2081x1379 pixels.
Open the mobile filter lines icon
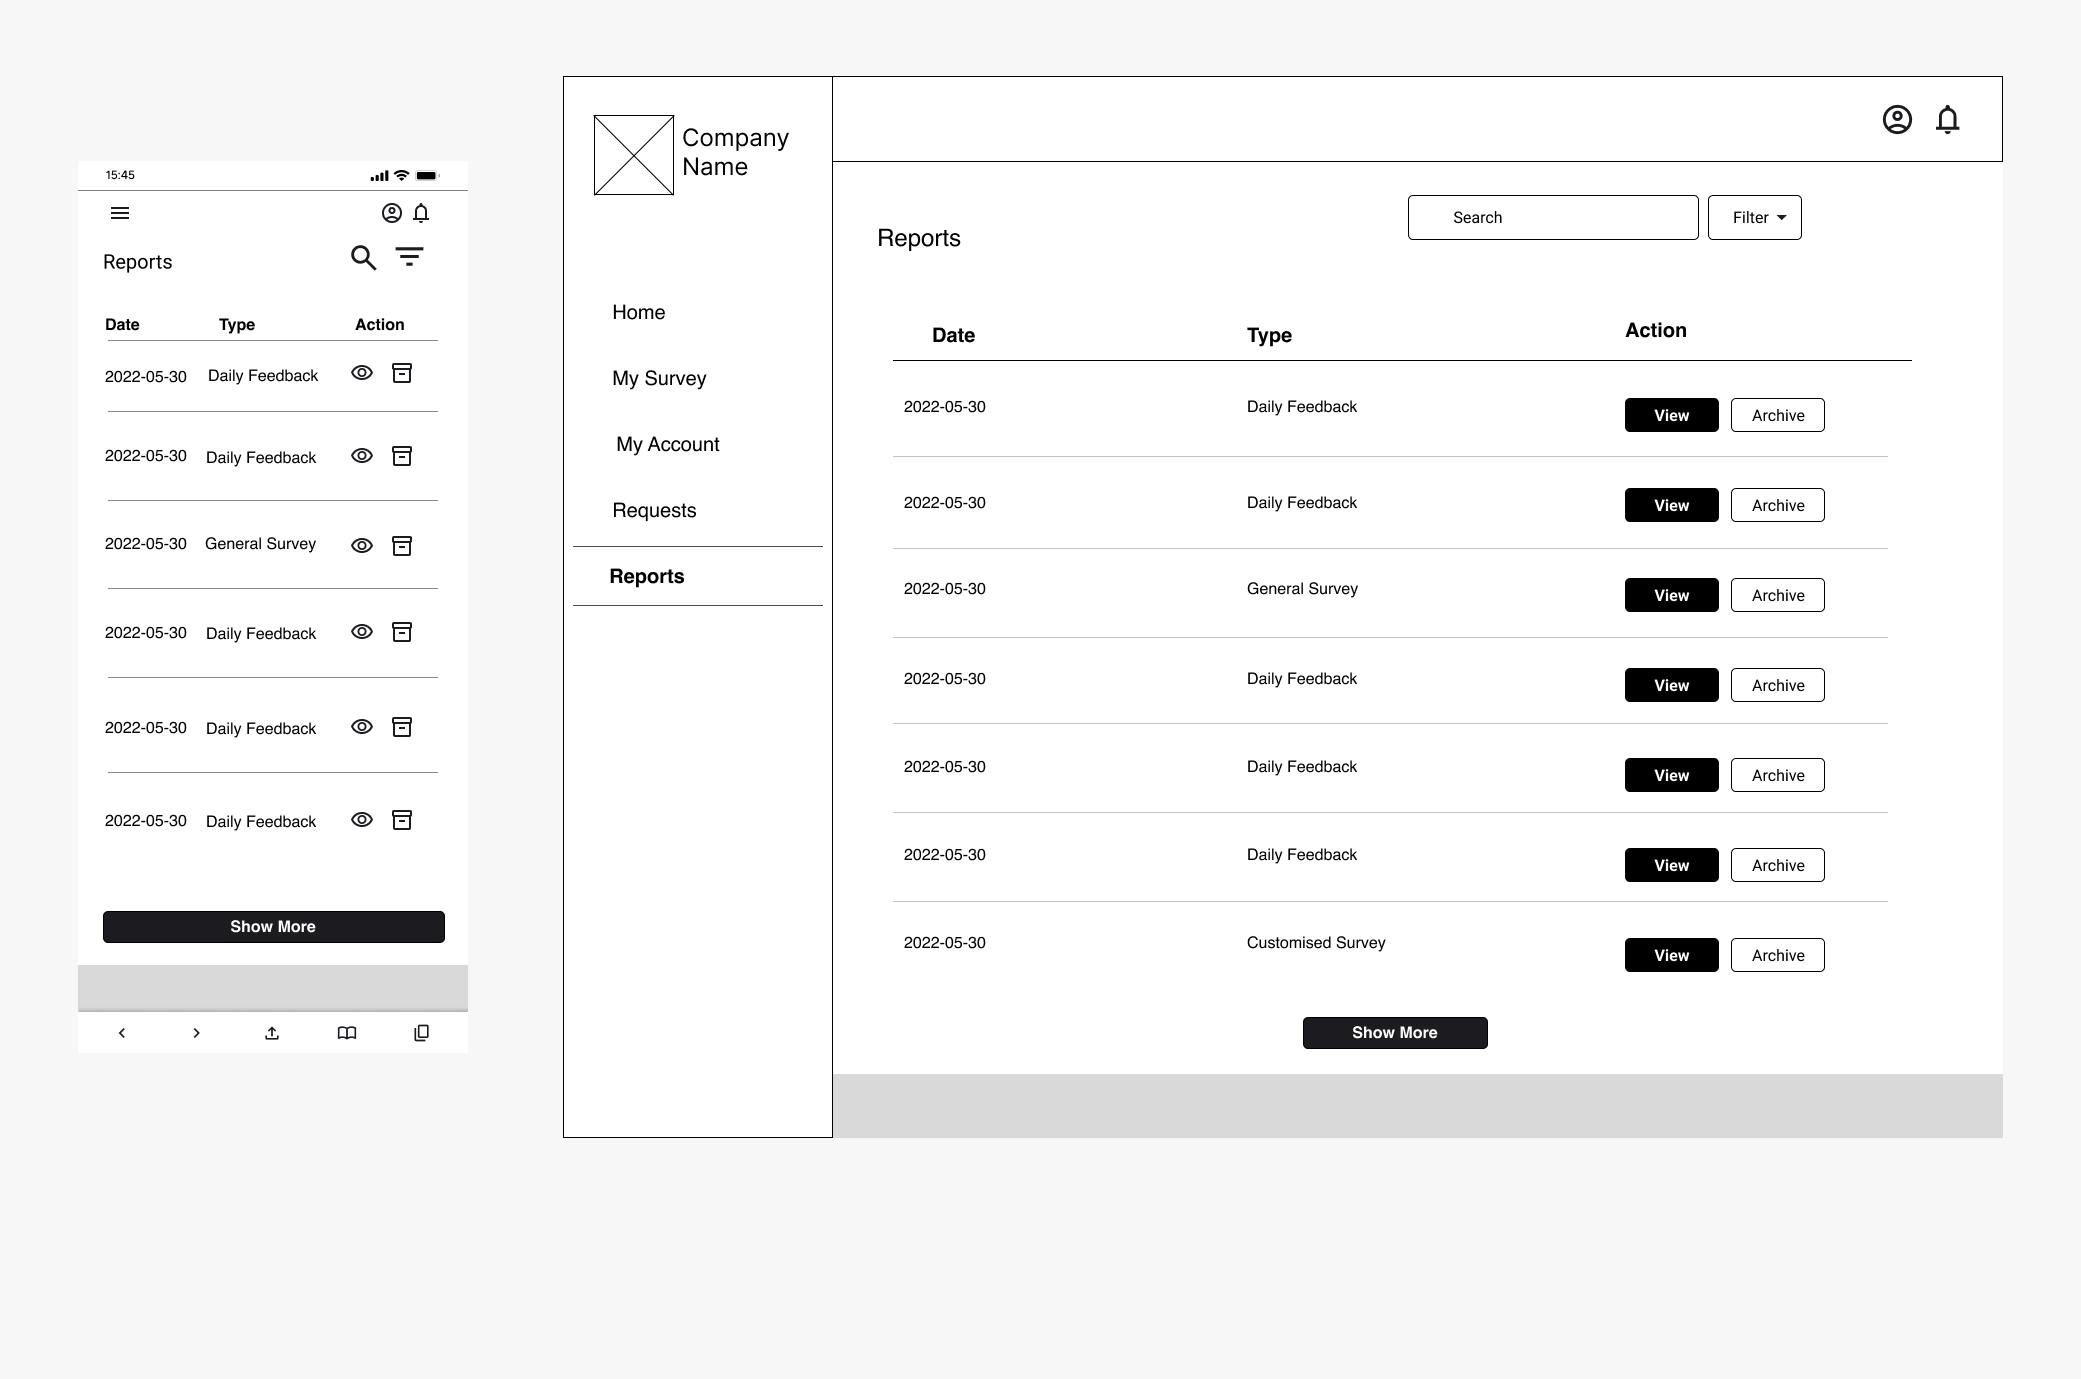[409, 257]
